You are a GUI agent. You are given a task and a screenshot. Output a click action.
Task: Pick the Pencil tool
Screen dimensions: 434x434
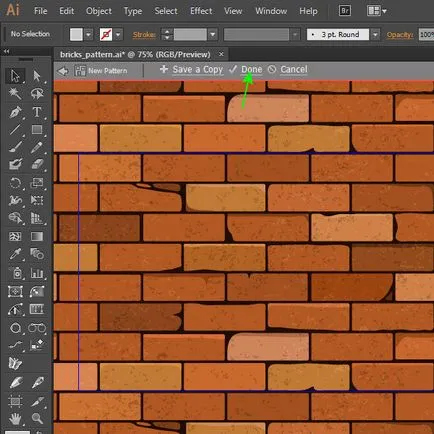pos(37,147)
